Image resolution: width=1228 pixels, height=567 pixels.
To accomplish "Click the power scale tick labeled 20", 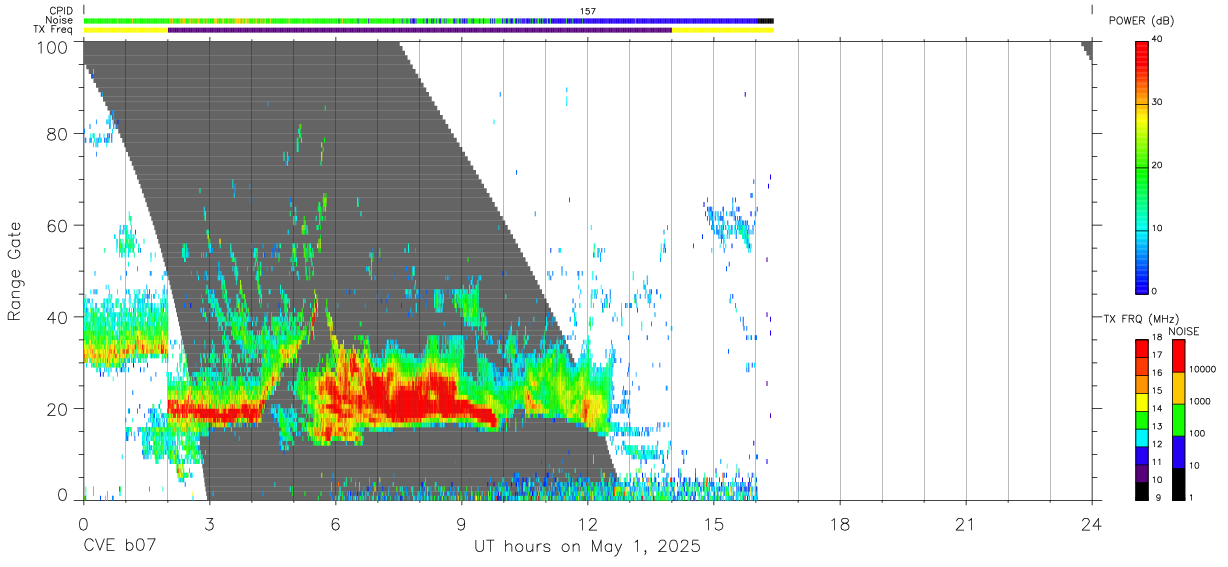I will [1158, 165].
